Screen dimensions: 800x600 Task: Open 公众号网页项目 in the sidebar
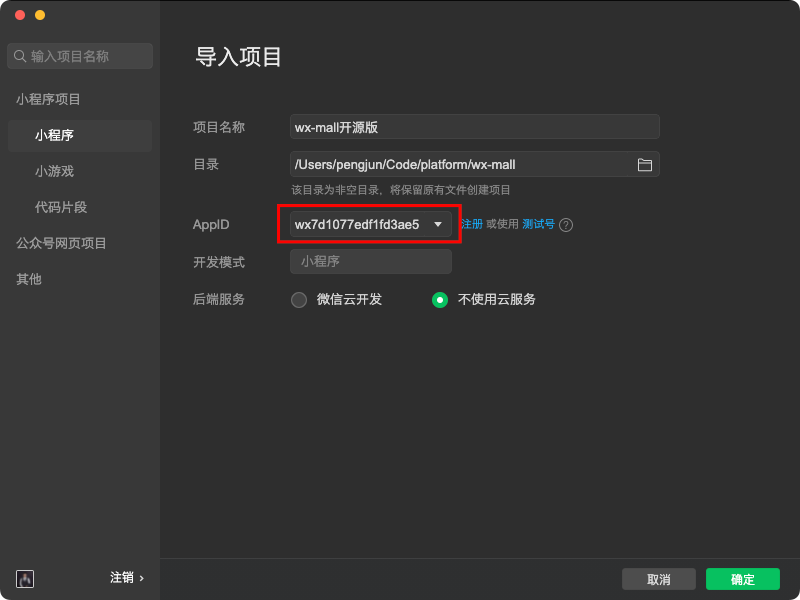tap(61, 243)
